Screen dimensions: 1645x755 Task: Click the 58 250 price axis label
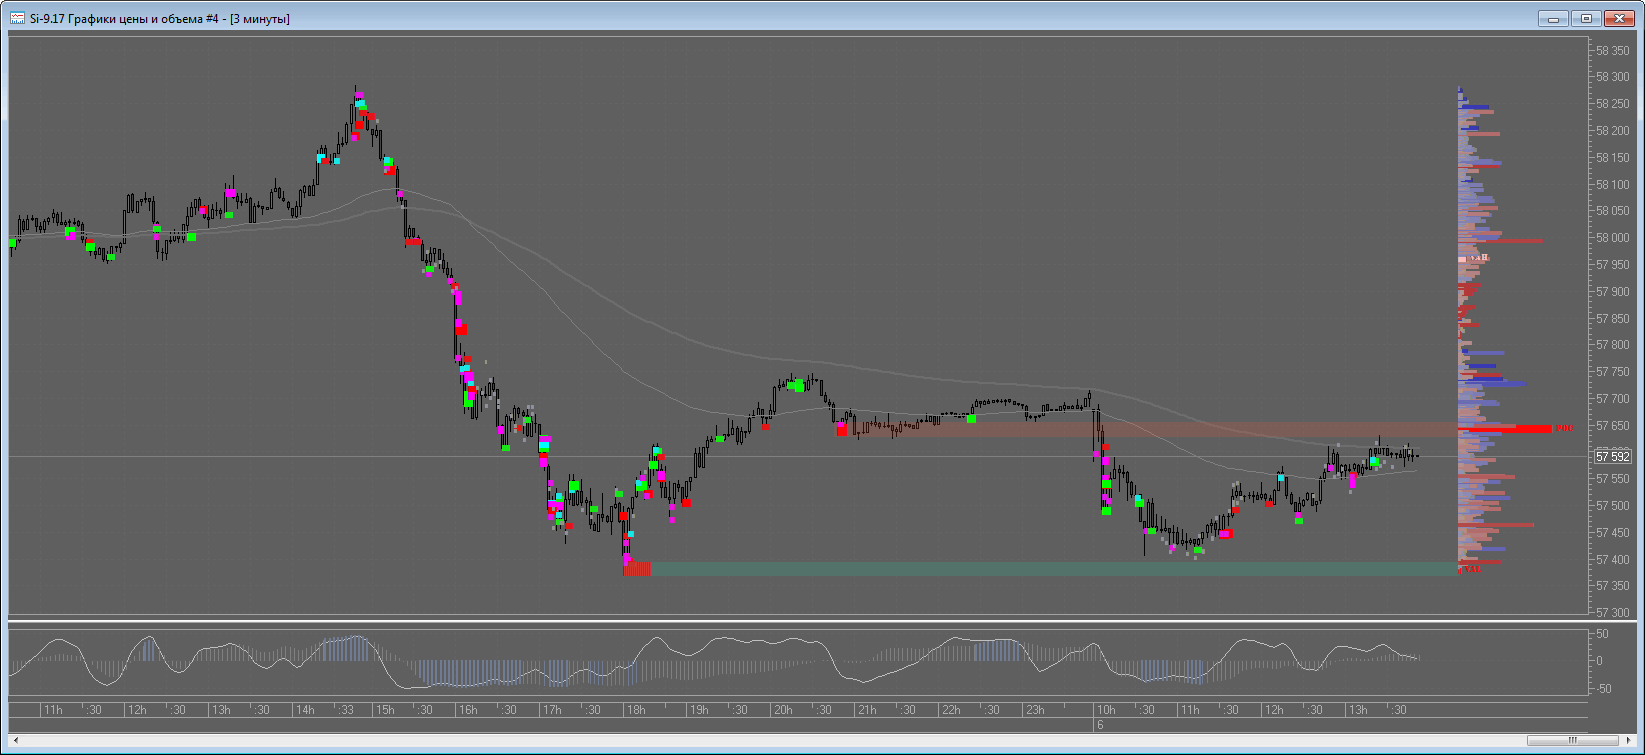click(x=1615, y=104)
